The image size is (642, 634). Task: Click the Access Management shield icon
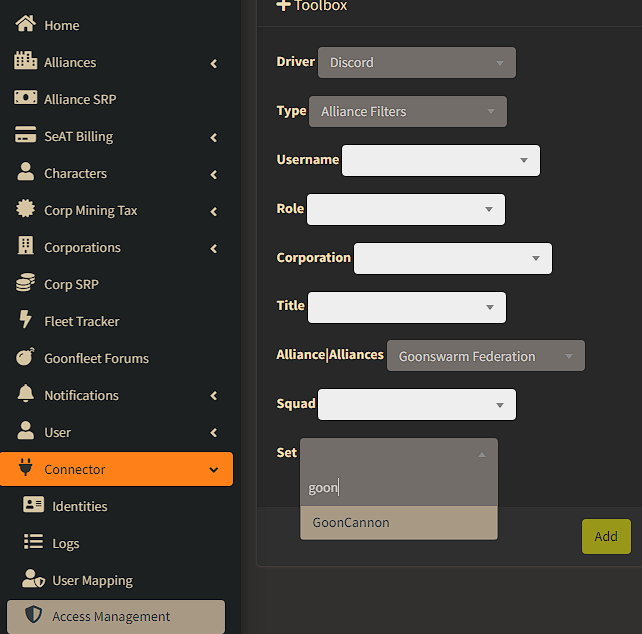click(x=33, y=617)
